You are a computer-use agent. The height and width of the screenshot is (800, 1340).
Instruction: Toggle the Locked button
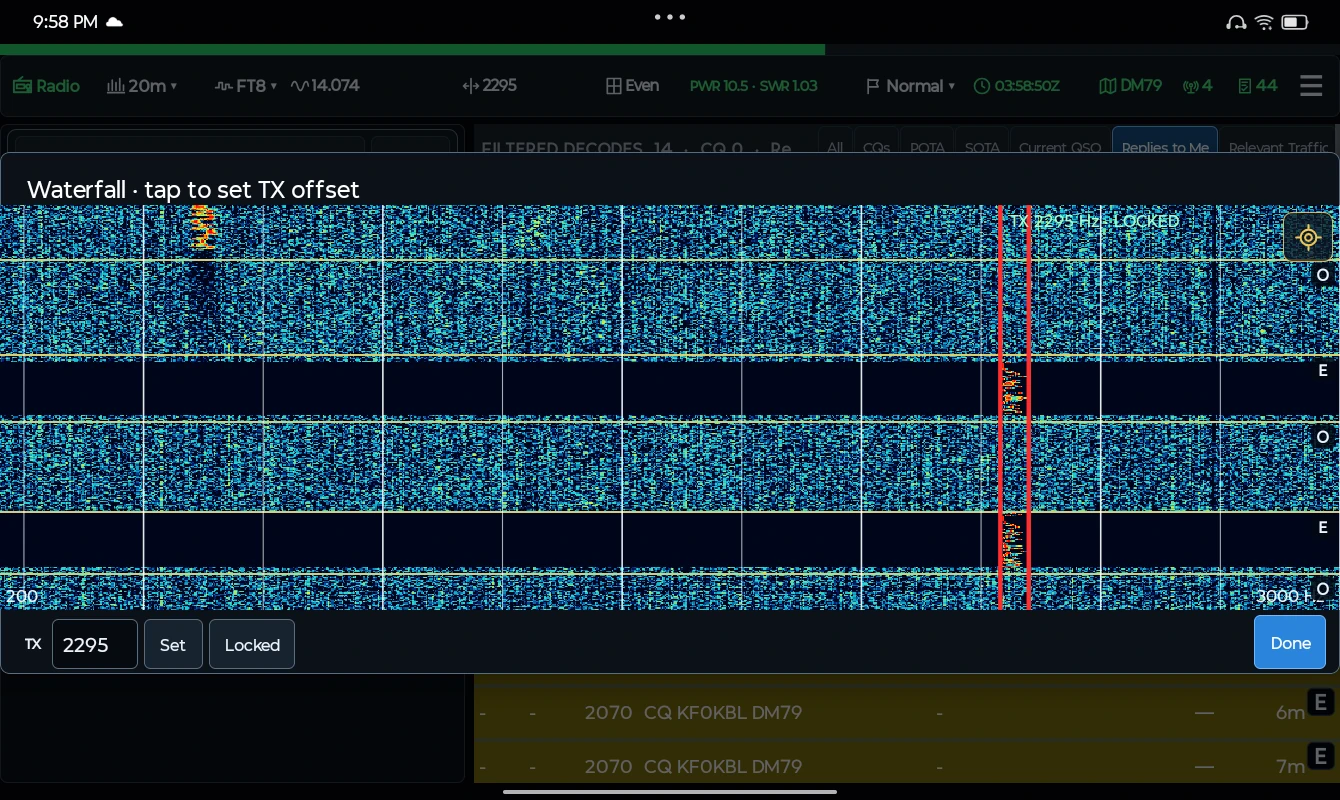(252, 644)
